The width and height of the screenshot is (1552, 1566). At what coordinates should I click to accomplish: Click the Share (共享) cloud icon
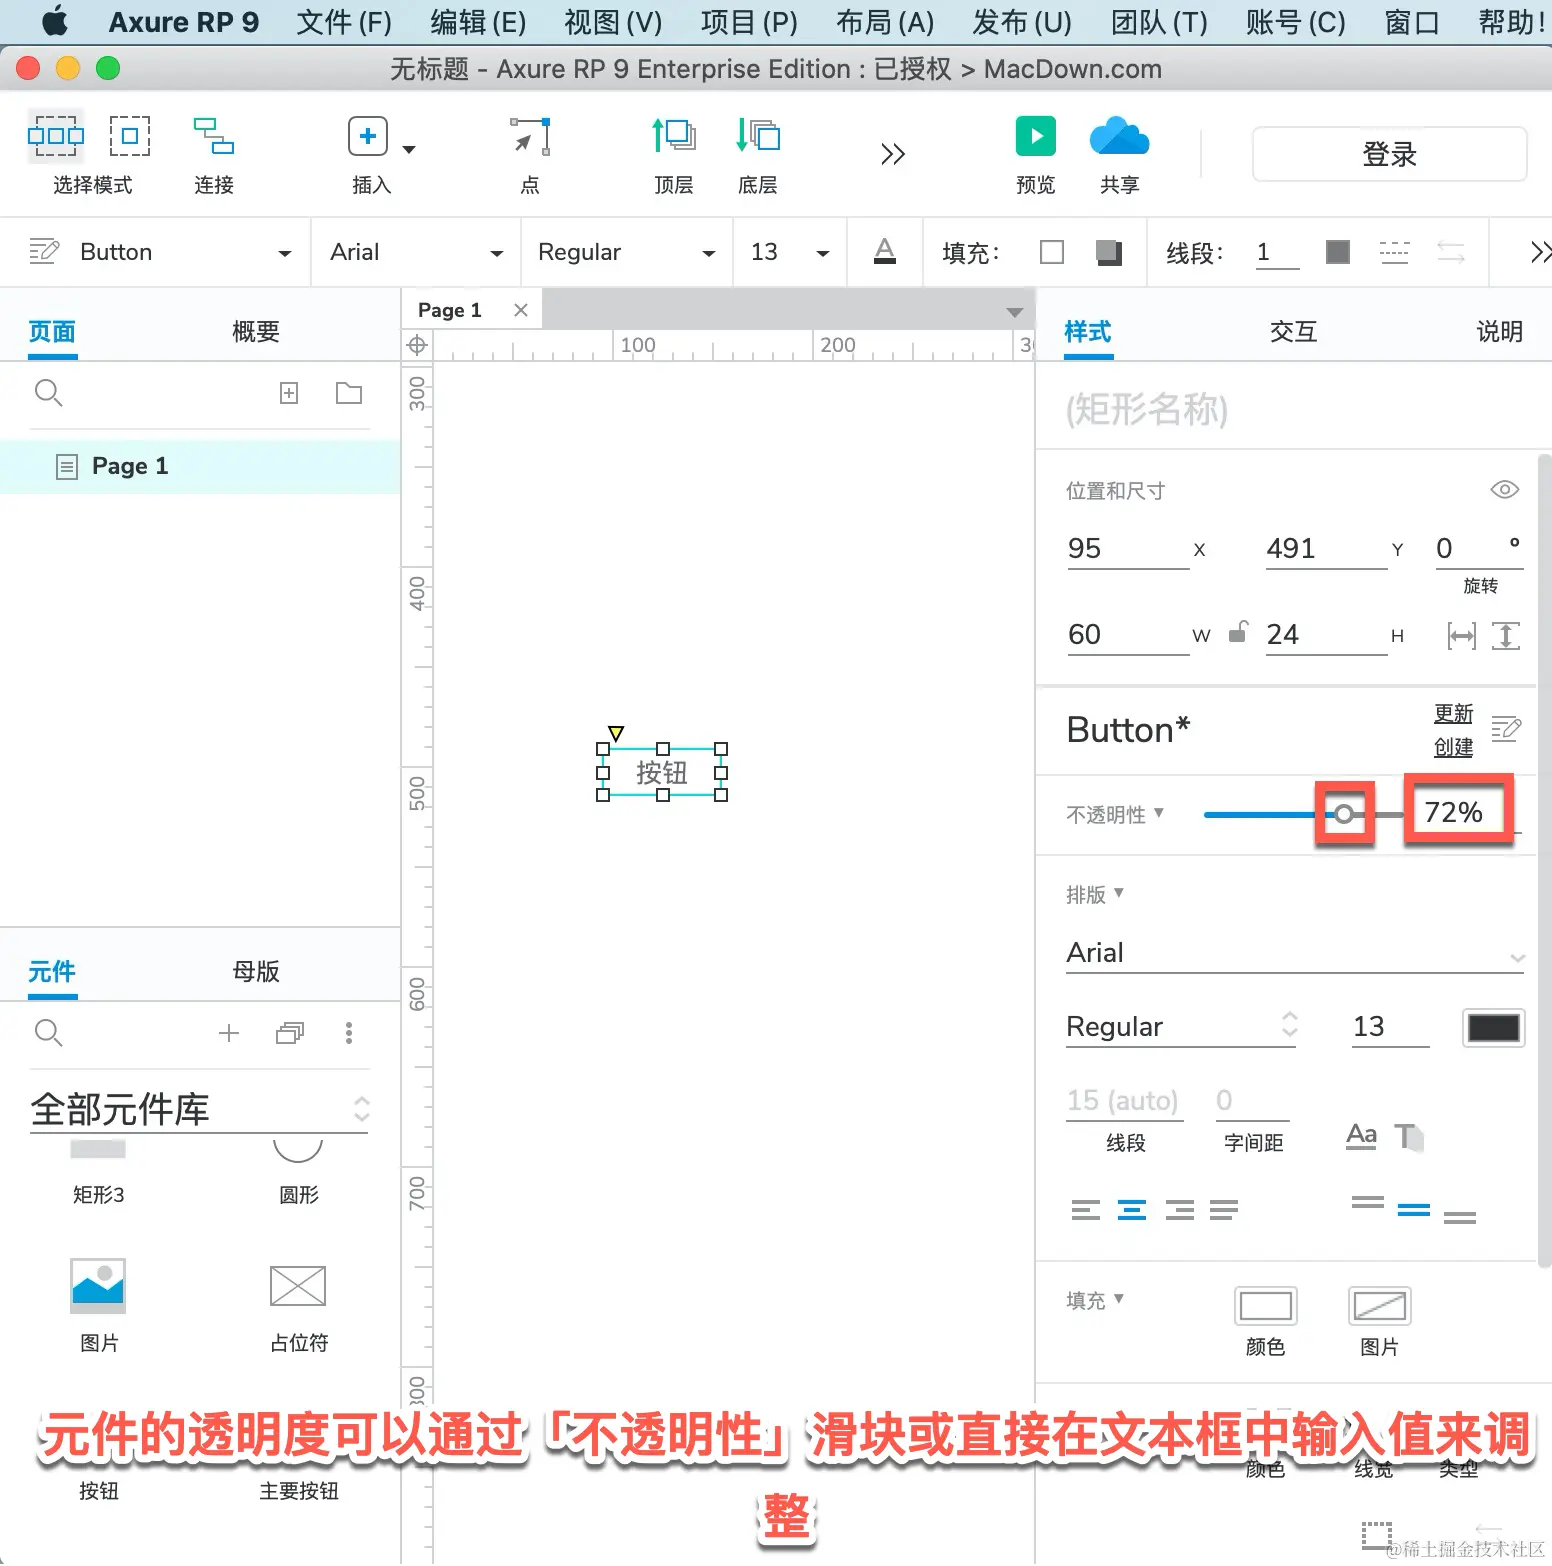point(1119,136)
